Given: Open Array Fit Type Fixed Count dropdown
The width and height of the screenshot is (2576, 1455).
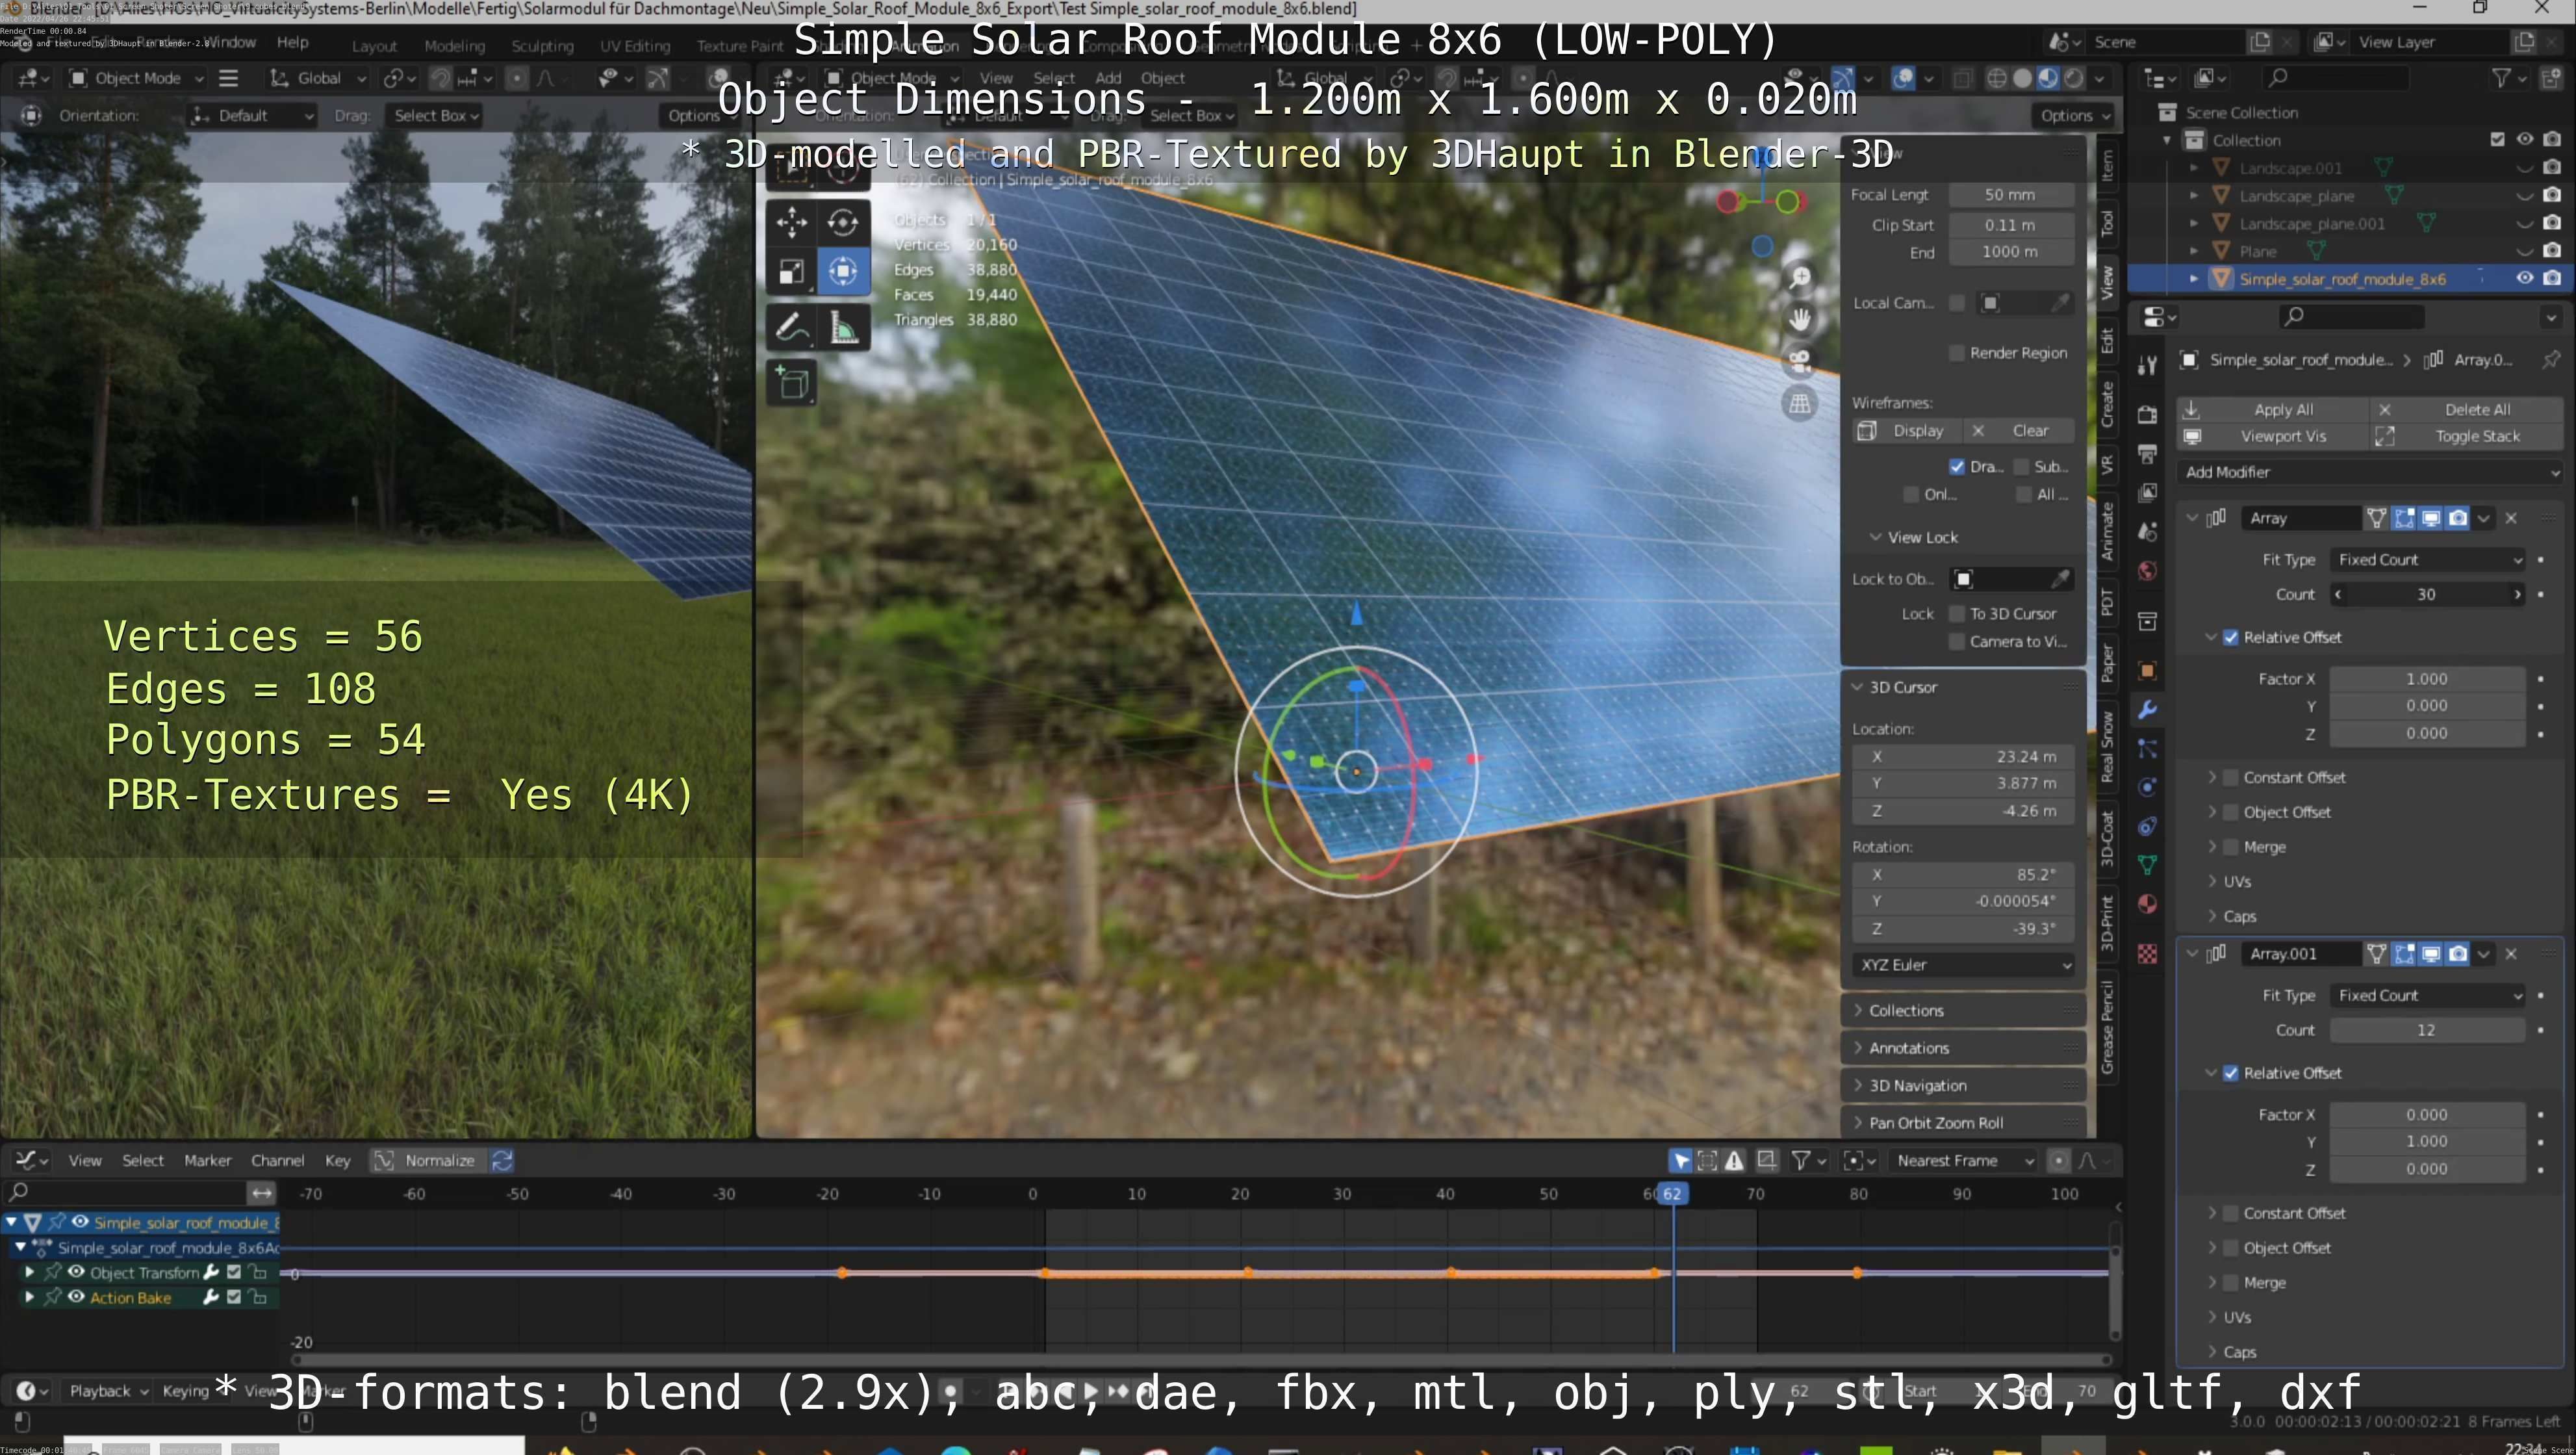Looking at the screenshot, I should 2427,560.
